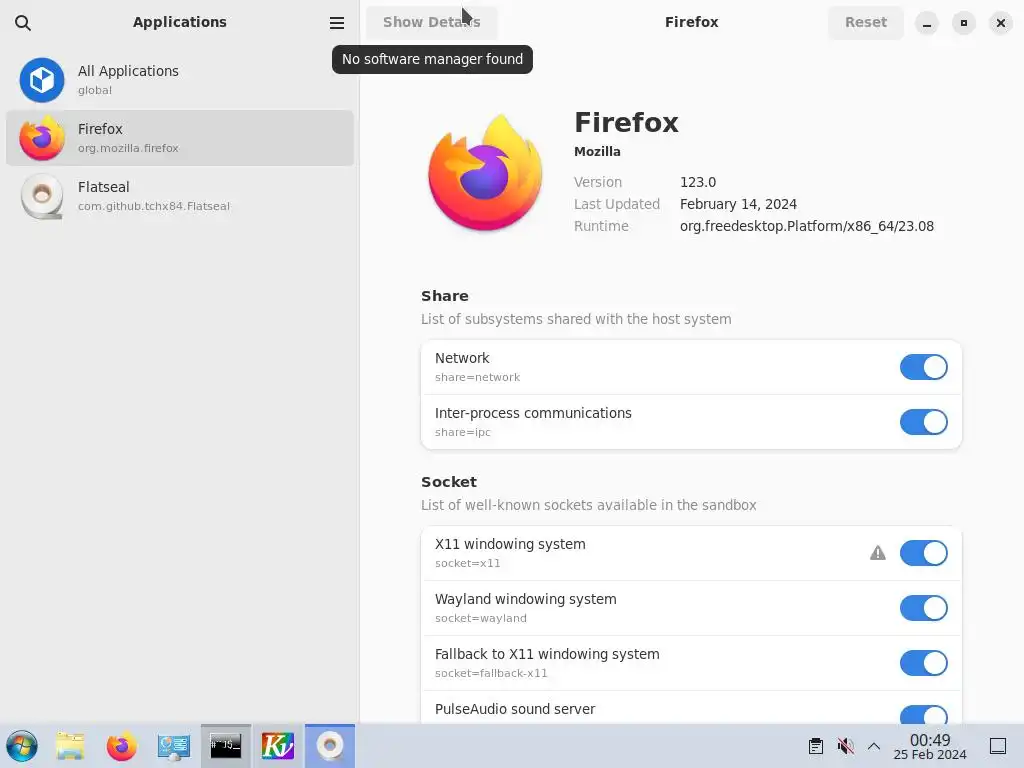
Task: Click the Reset button
Action: coord(865,22)
